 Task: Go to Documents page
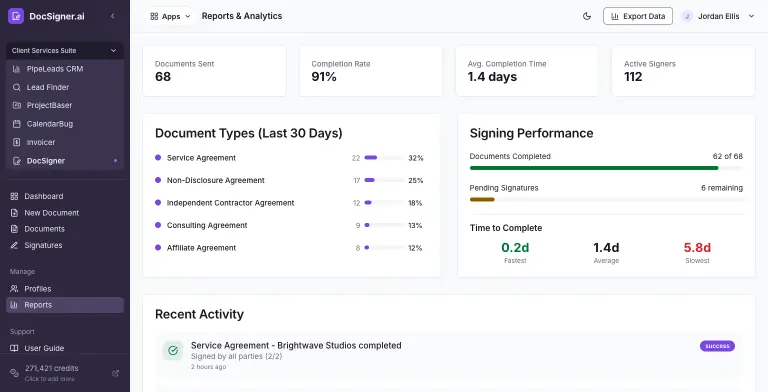tap(65, 229)
